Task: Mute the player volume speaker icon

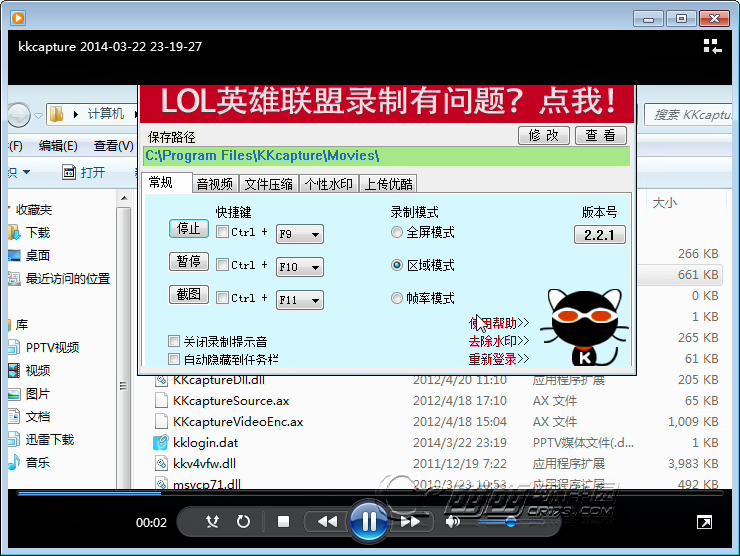Action: (453, 522)
